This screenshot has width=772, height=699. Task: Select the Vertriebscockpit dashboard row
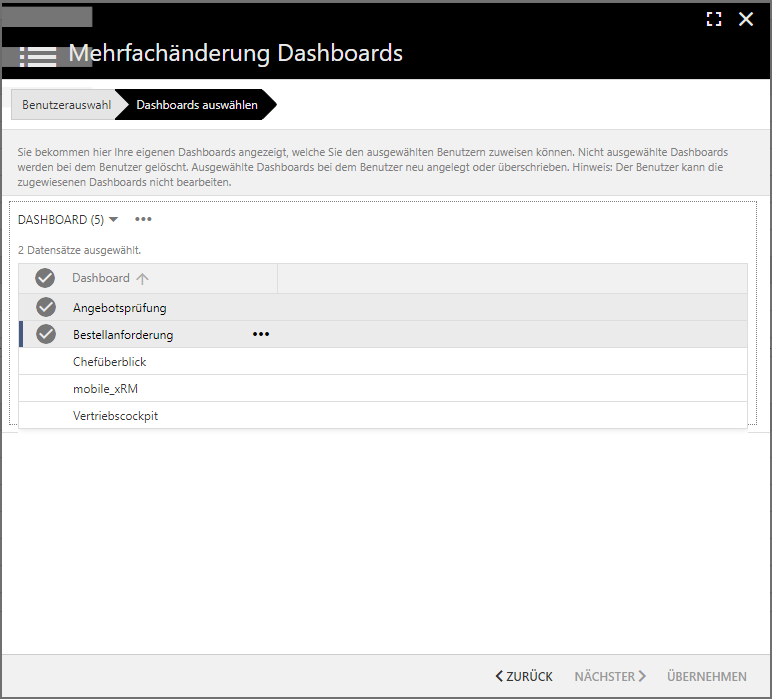coord(383,415)
